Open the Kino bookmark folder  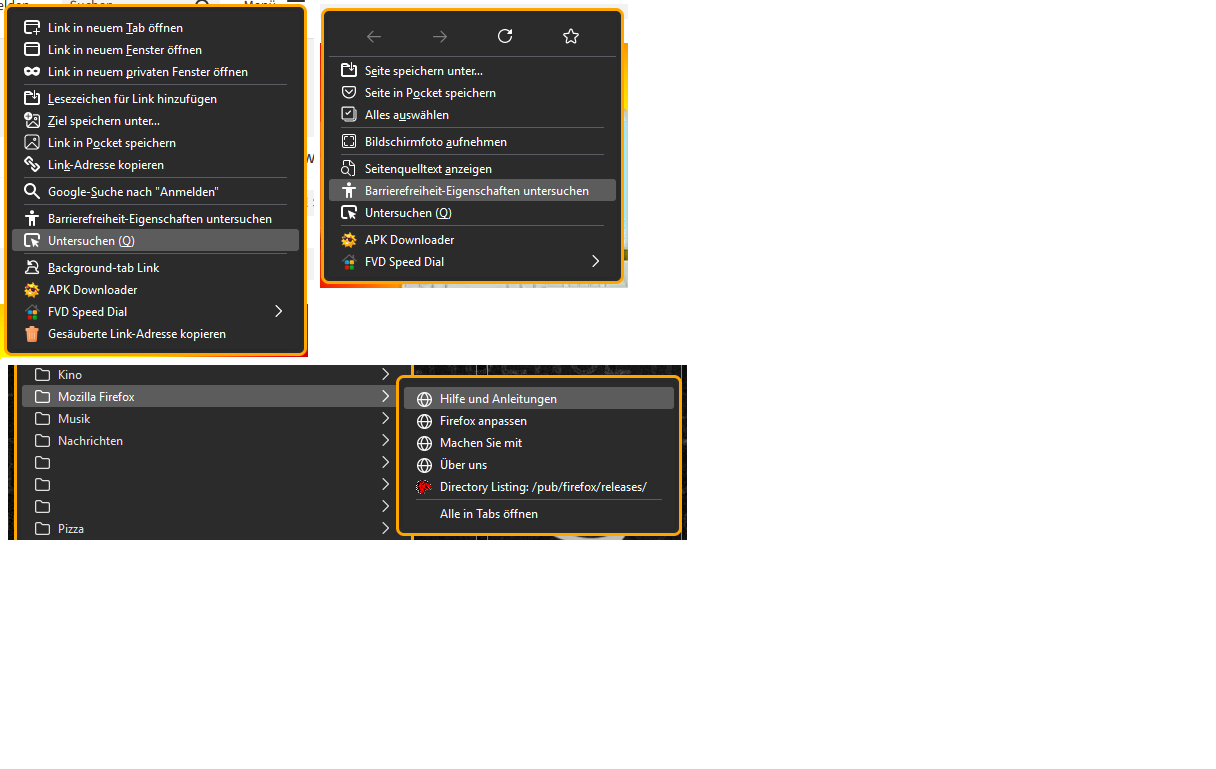[210, 375]
